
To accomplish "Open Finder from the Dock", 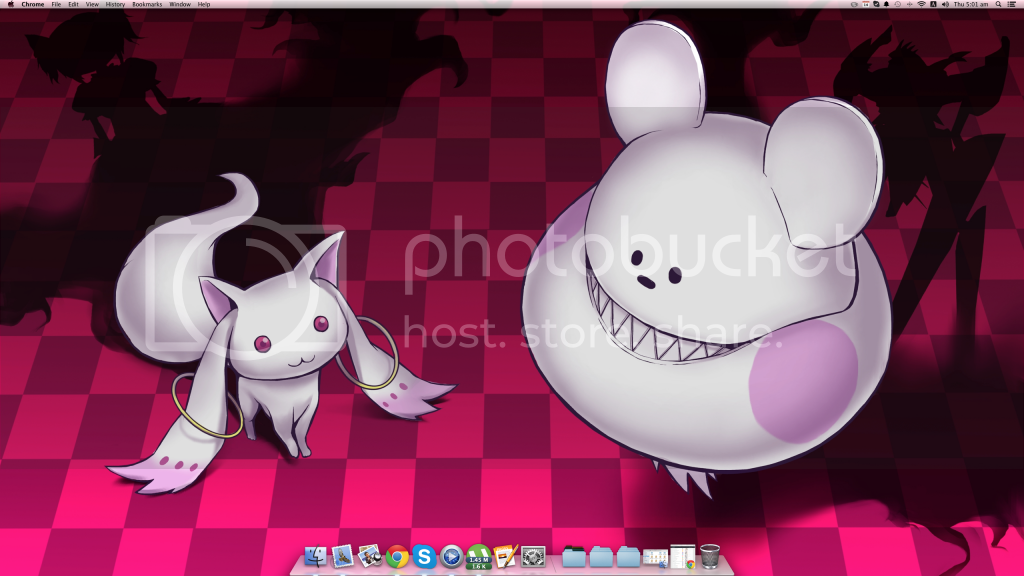I will [316, 556].
